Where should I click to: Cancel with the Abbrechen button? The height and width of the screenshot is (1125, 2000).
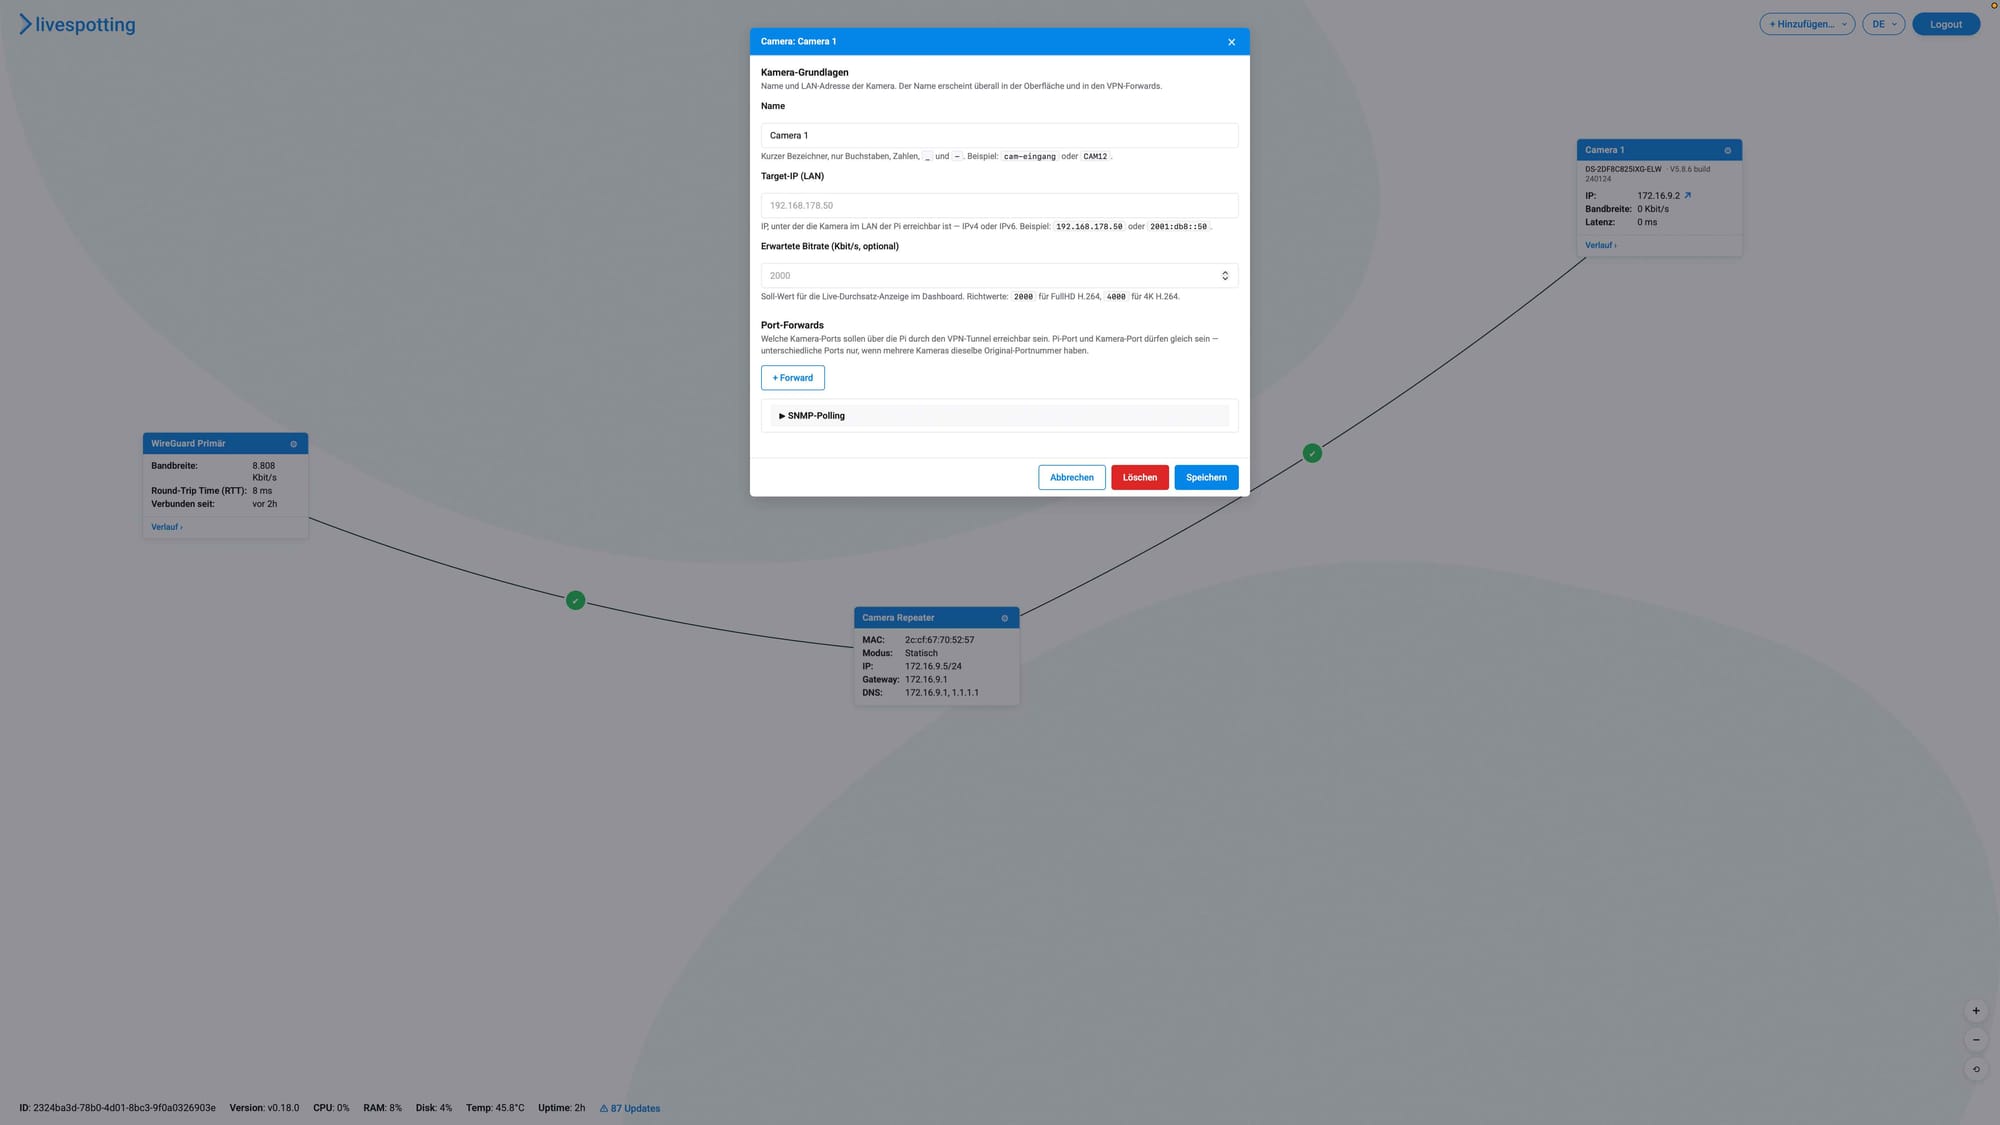[x=1071, y=478]
